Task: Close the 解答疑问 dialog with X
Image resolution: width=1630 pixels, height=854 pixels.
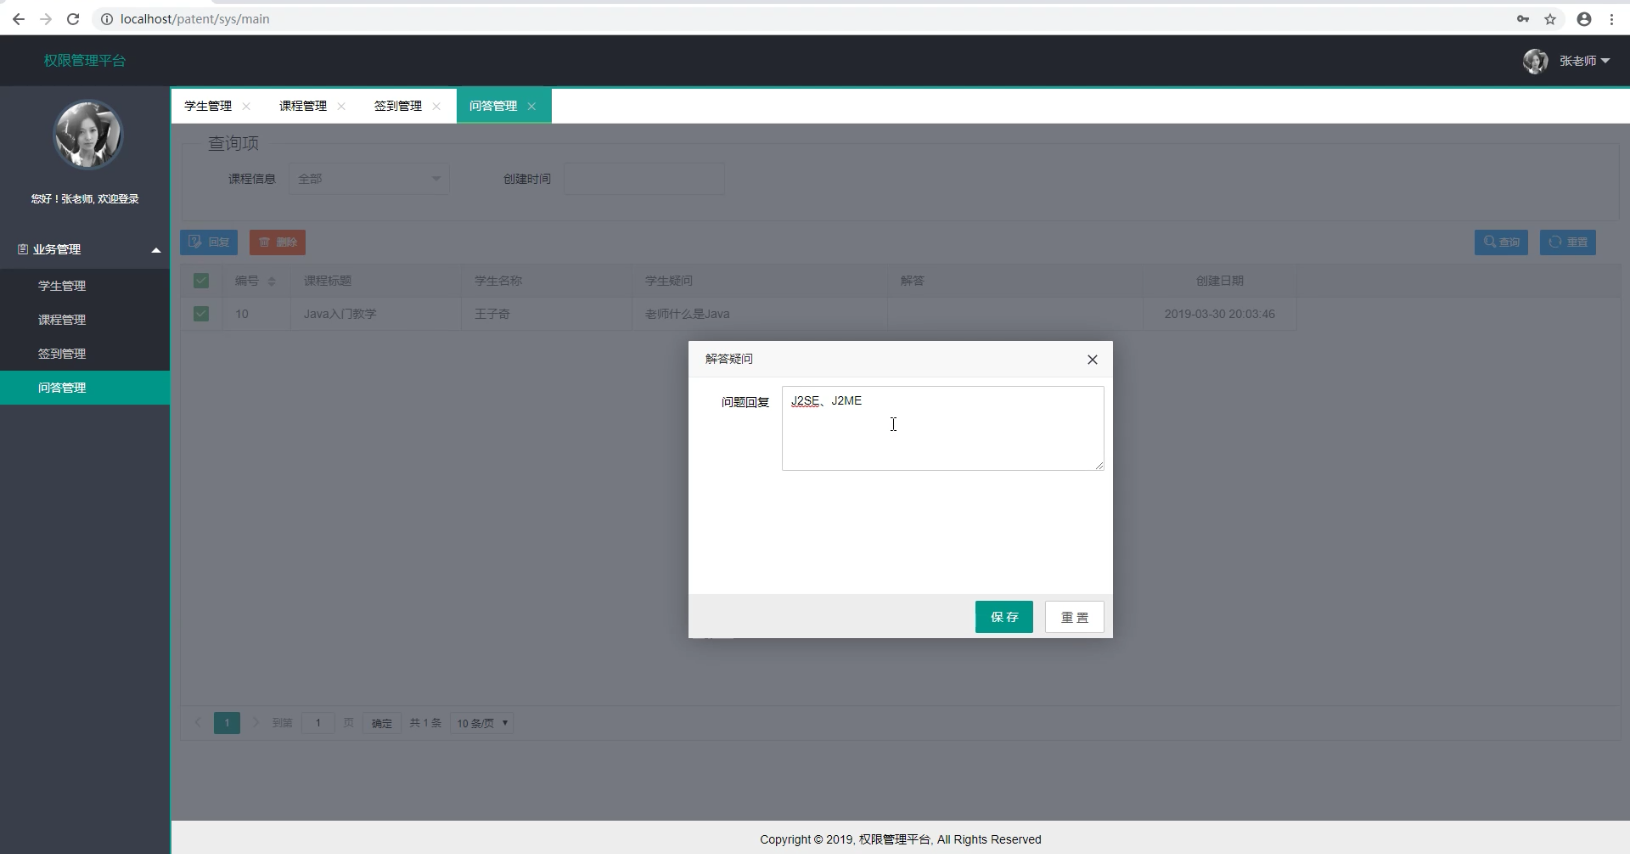Action: [x=1092, y=360]
